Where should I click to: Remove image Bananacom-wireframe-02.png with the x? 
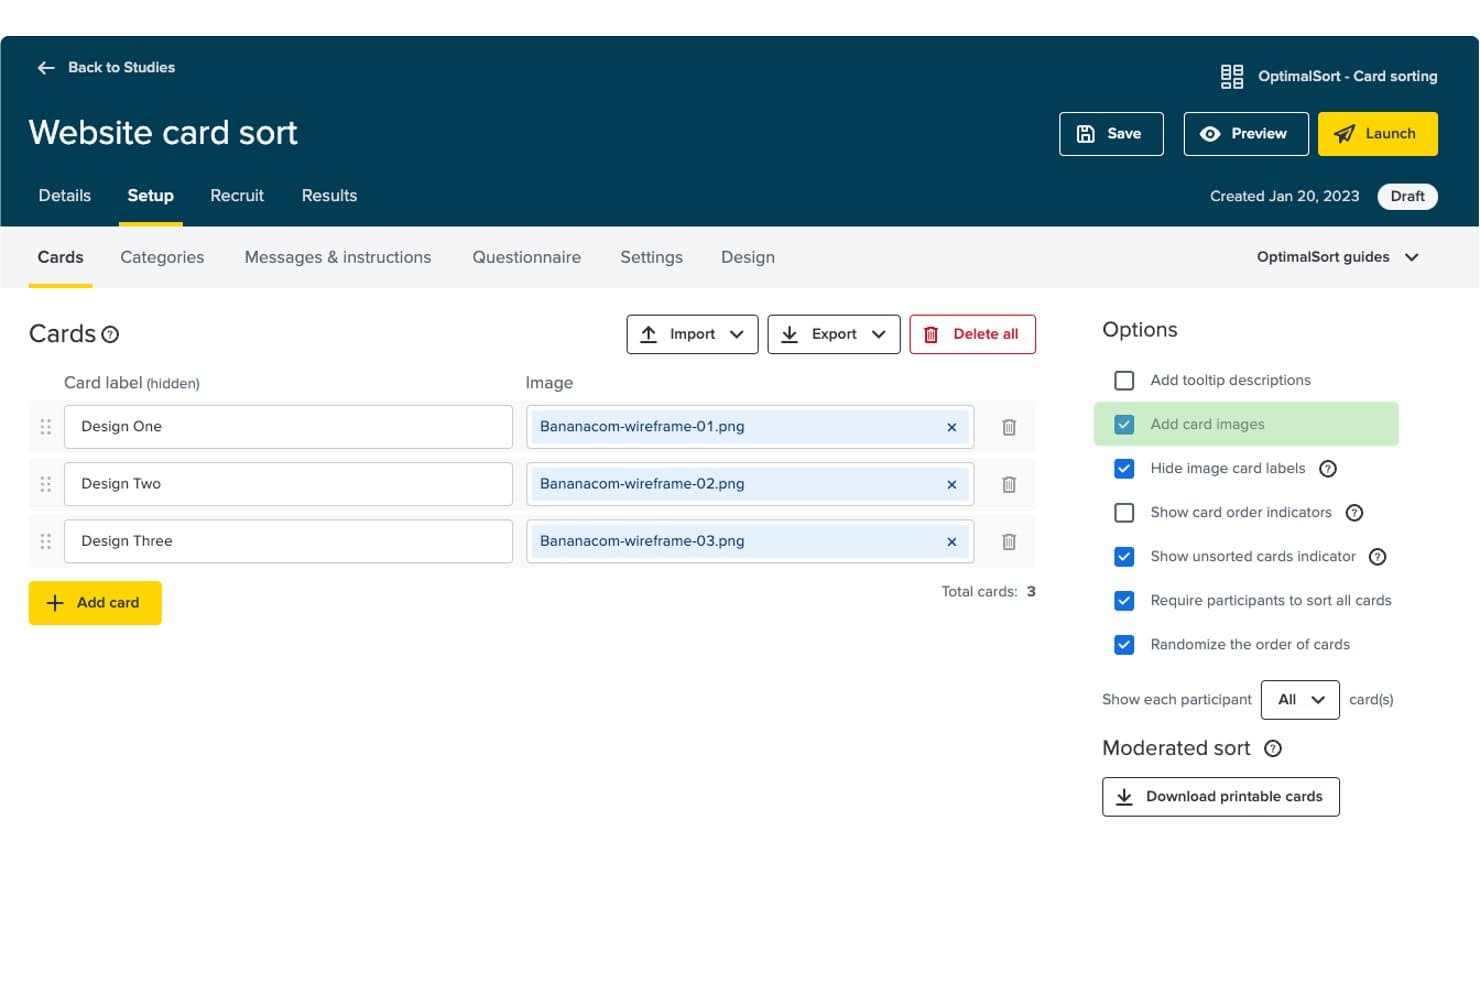tap(952, 484)
